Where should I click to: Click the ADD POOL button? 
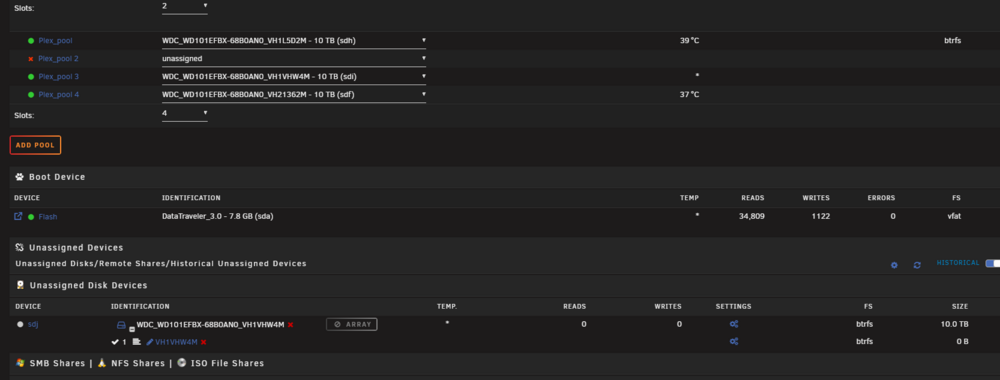(x=35, y=145)
